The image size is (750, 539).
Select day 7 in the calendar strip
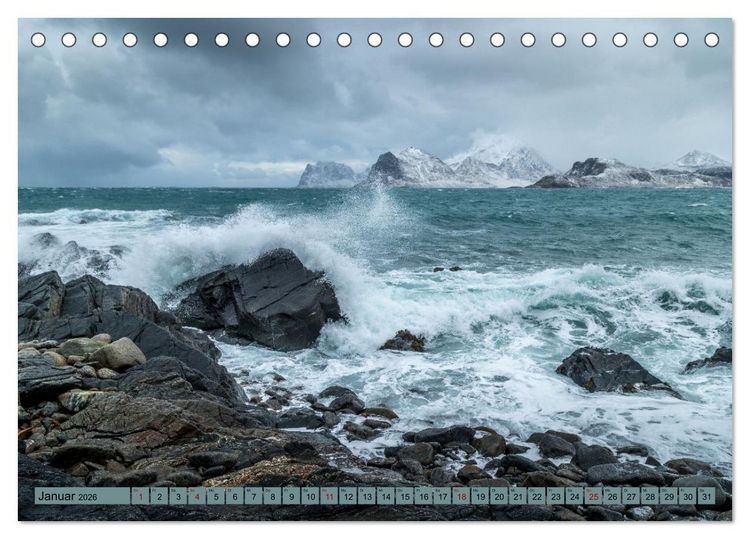click(x=254, y=496)
